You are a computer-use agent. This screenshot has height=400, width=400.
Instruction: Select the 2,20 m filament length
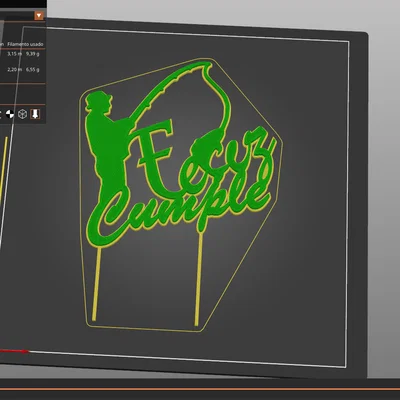[x=15, y=70]
